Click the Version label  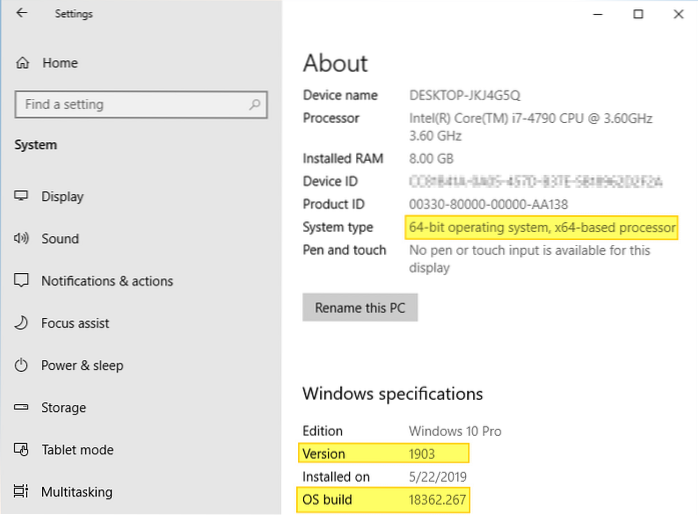(324, 454)
